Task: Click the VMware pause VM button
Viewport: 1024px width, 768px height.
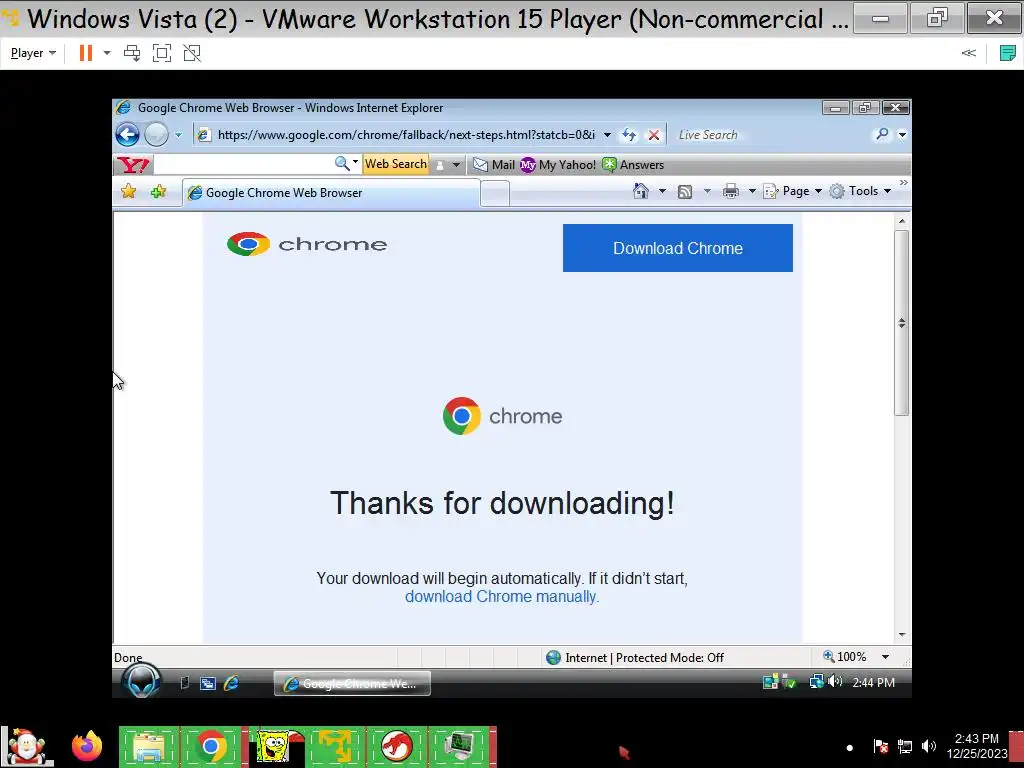Action: point(86,53)
